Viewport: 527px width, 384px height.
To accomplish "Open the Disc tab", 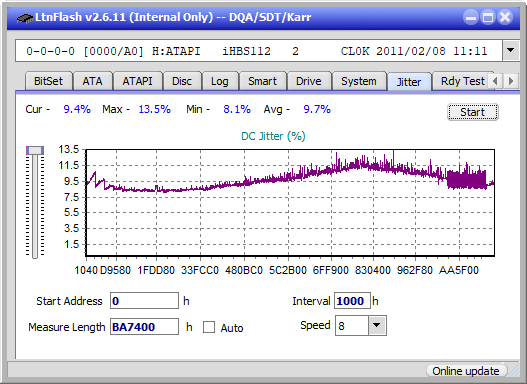I will click(x=182, y=81).
